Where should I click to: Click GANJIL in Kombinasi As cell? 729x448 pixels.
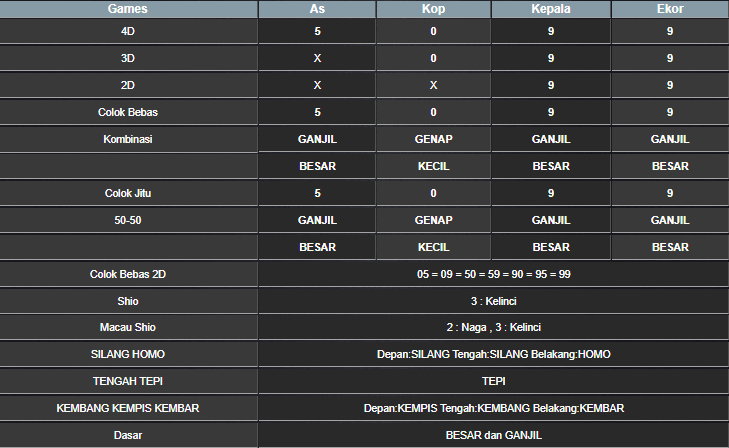[x=317, y=139]
